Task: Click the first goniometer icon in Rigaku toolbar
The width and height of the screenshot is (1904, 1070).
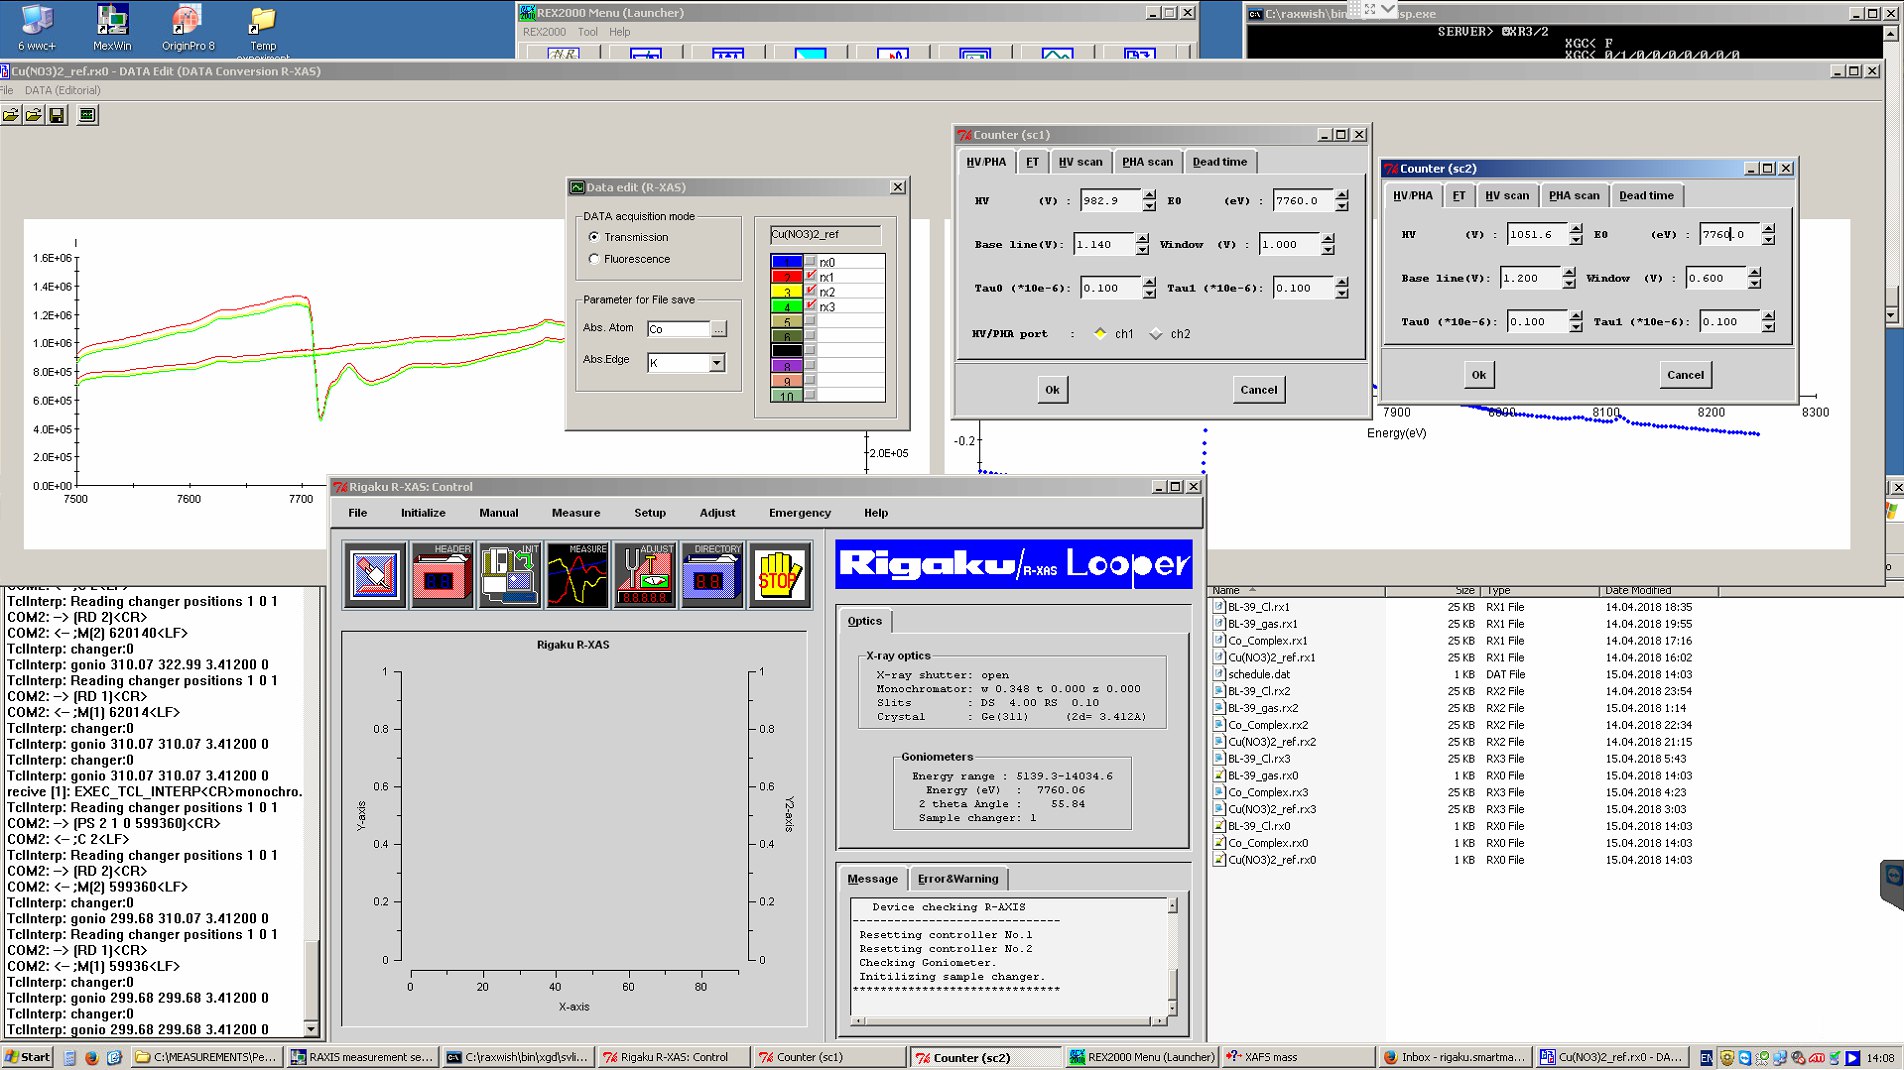Action: (374, 575)
